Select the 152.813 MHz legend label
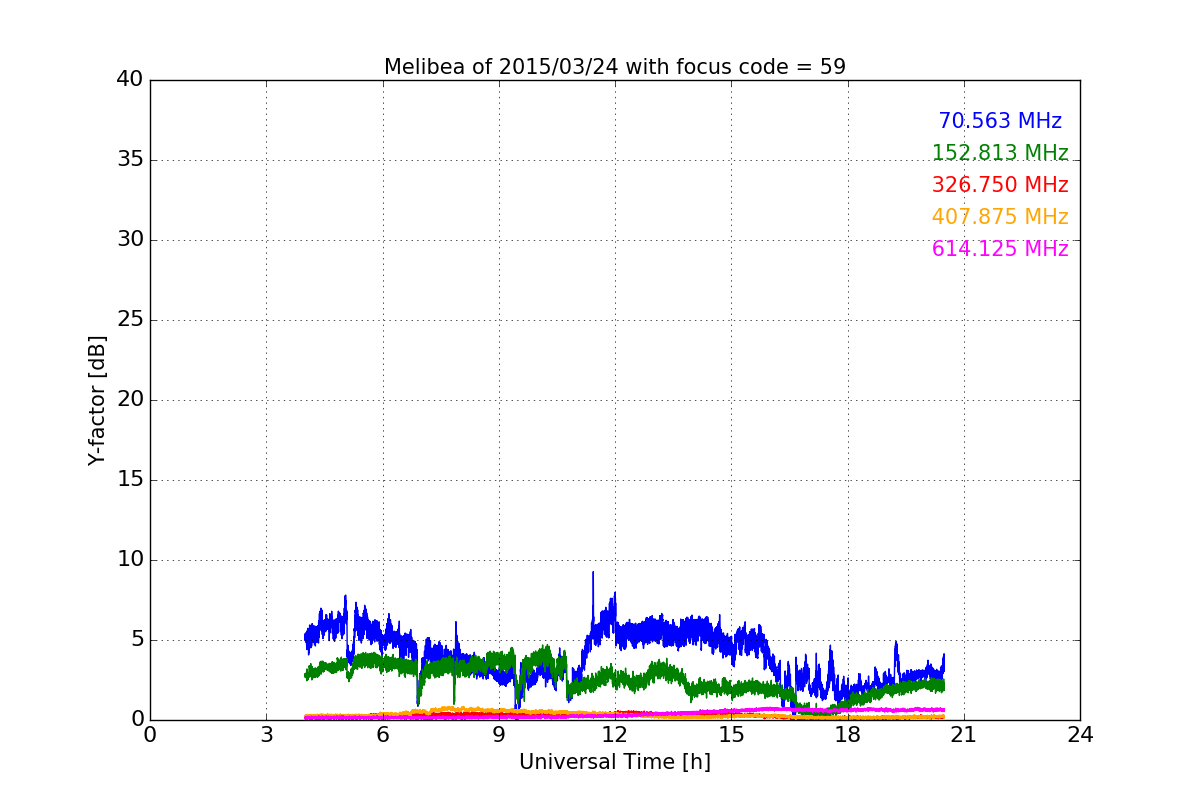Viewport: 1200px width, 800px height. click(x=1000, y=153)
